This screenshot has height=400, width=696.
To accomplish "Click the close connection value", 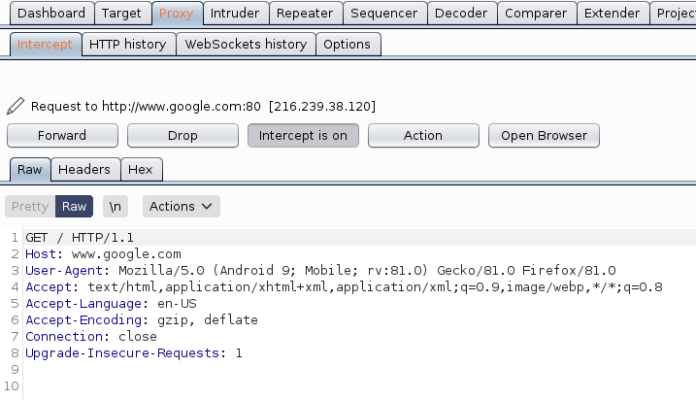I will point(138,337).
